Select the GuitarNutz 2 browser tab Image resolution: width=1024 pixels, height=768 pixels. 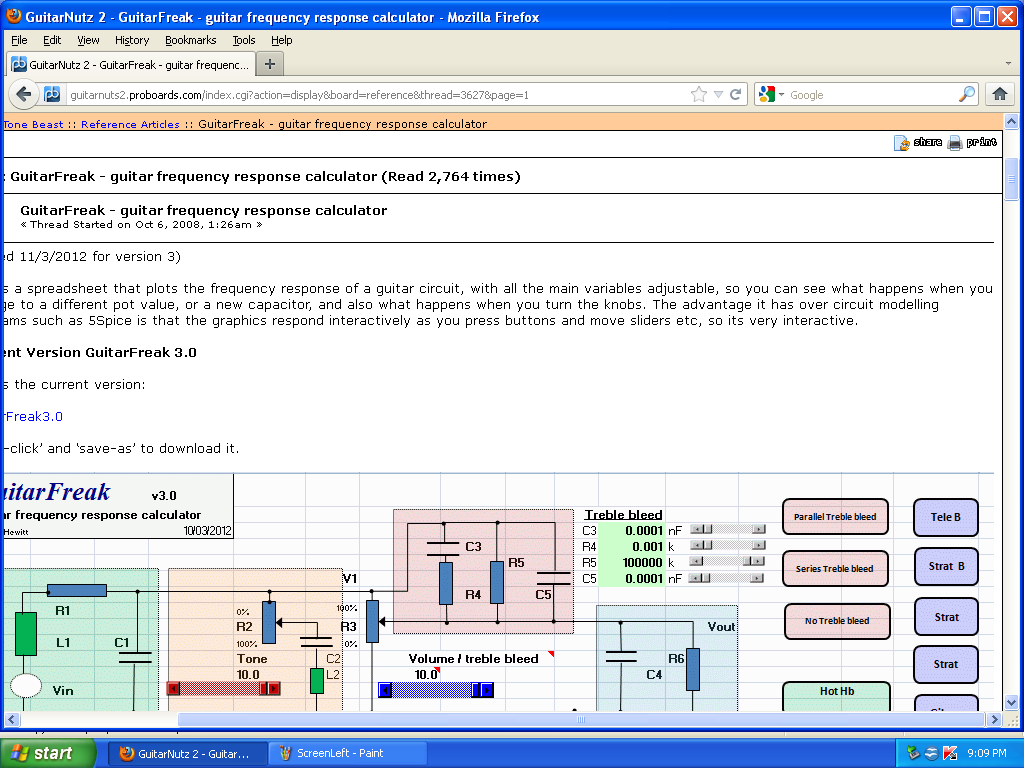pos(130,65)
